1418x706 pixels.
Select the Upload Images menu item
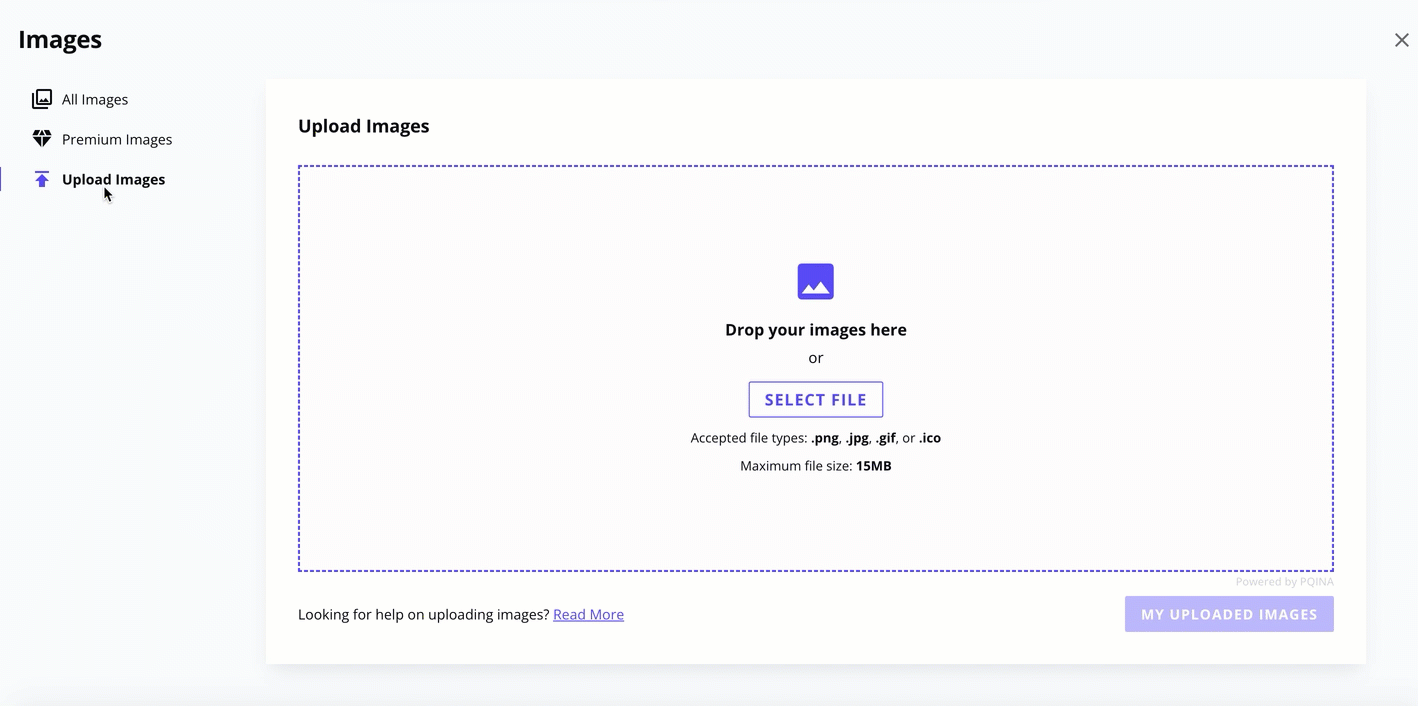(113, 179)
